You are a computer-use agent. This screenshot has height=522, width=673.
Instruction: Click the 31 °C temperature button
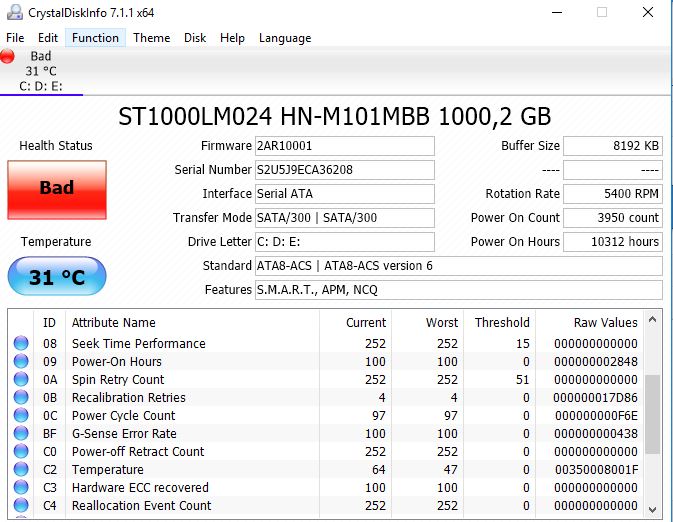[x=57, y=276]
